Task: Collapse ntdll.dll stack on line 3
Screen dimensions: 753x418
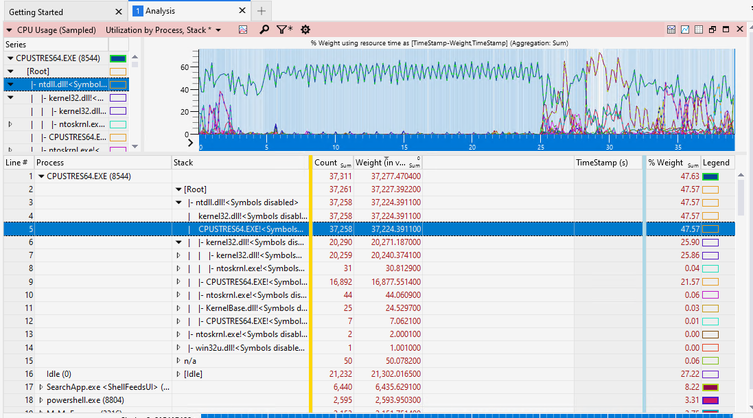Action: coord(179,202)
